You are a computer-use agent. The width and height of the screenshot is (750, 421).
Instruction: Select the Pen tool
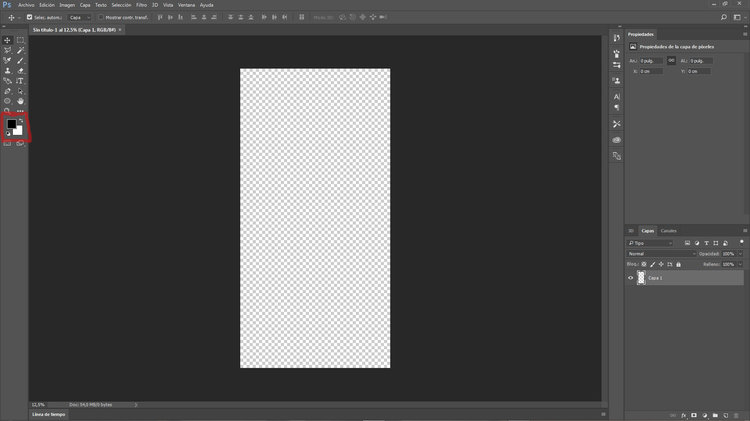(7, 91)
